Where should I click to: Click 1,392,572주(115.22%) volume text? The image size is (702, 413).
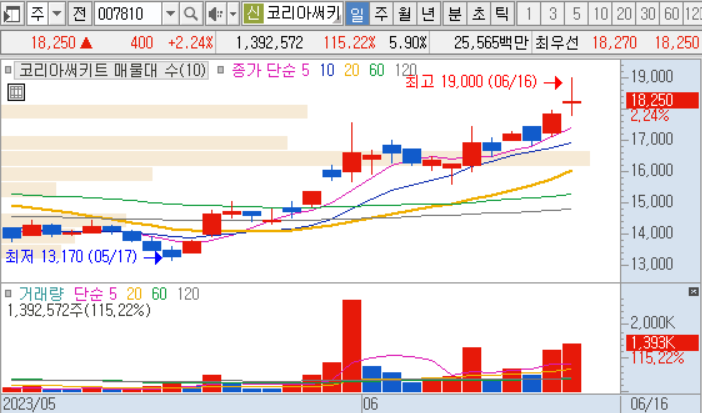click(x=79, y=310)
